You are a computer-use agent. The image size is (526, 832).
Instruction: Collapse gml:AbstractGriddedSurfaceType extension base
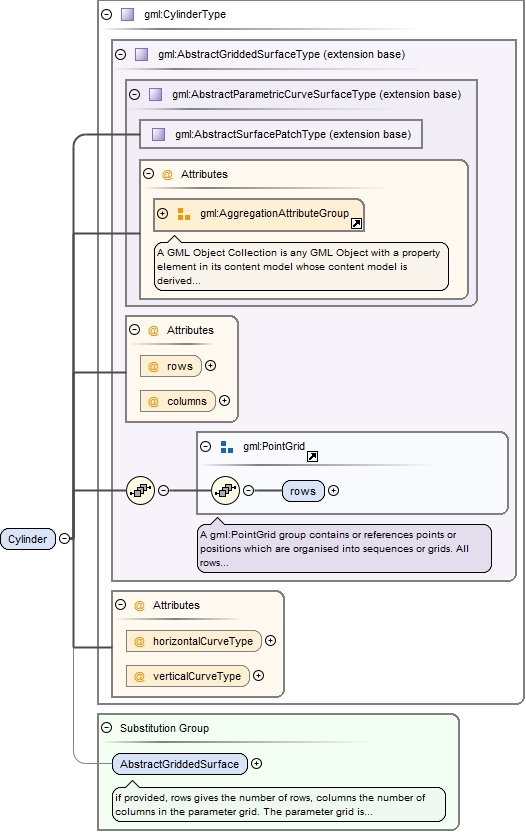pyautogui.click(x=120, y=54)
